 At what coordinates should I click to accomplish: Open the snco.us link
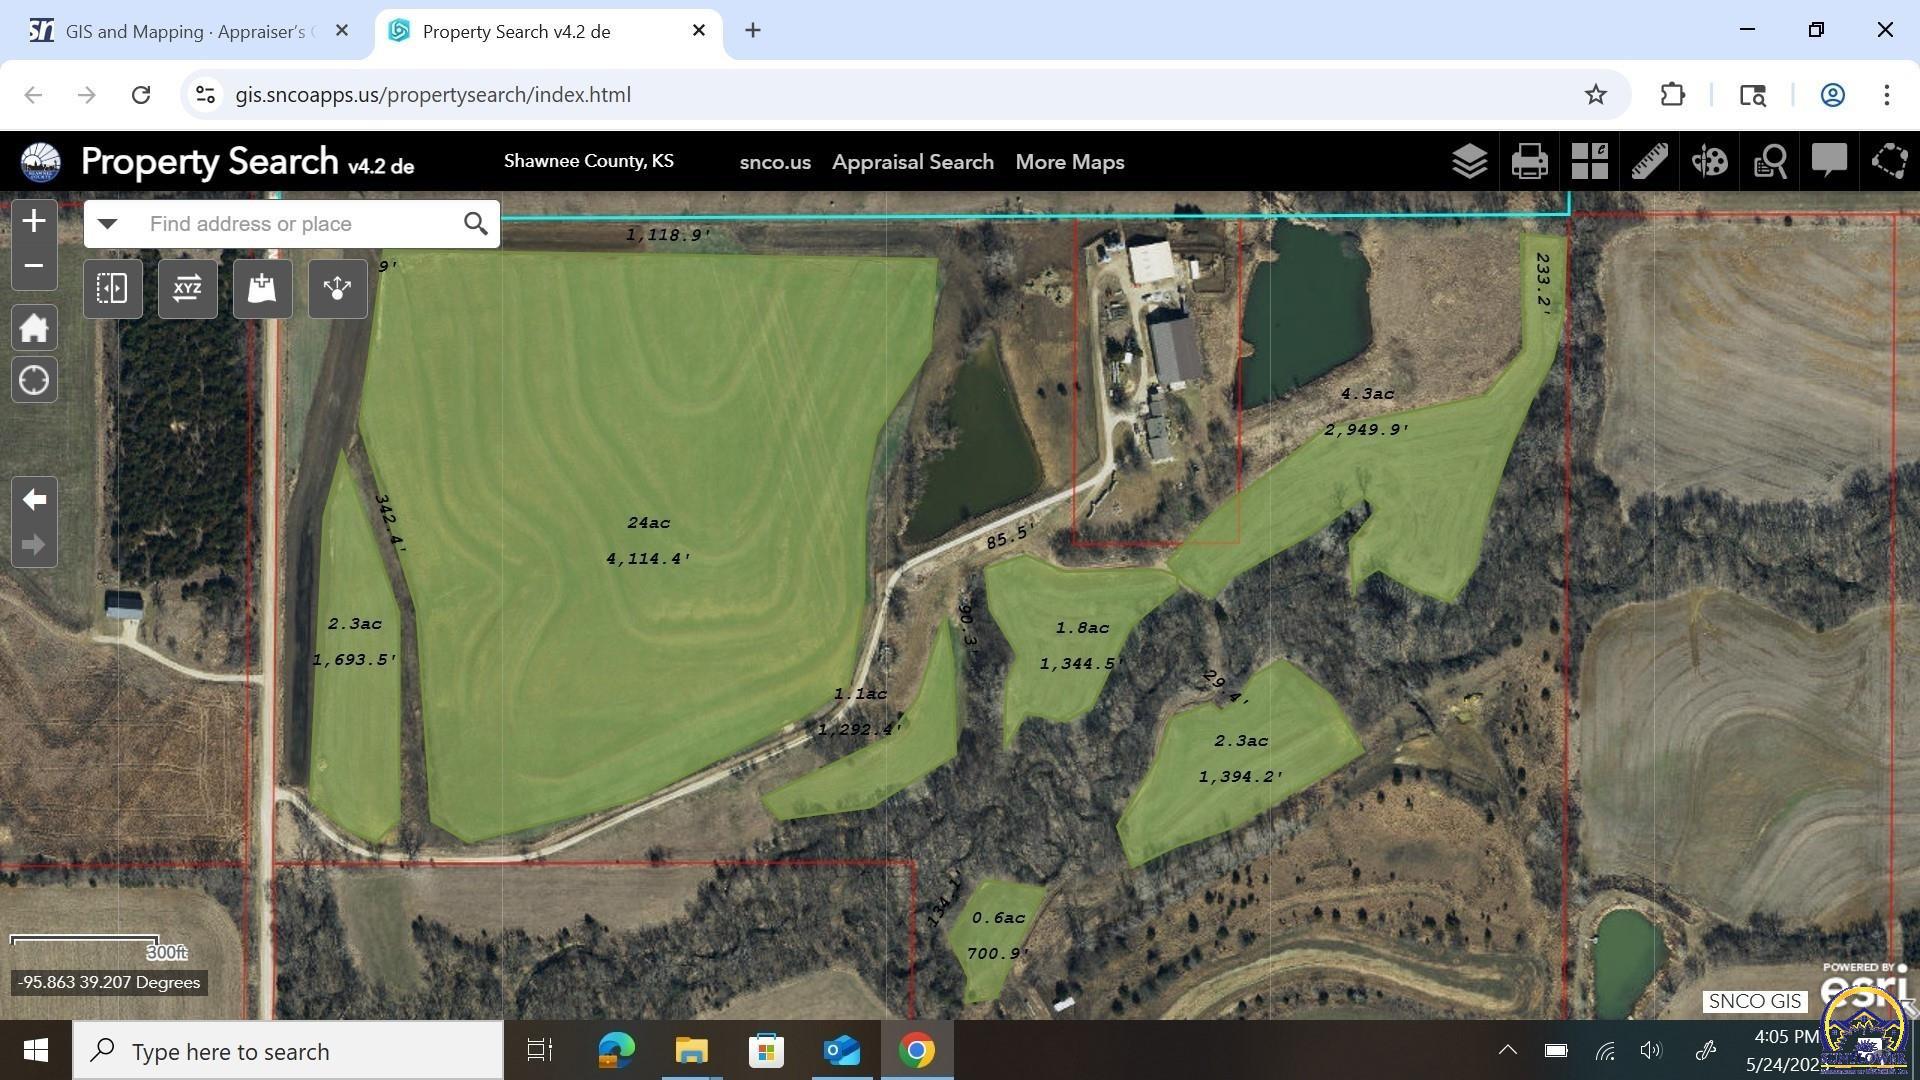(x=774, y=162)
